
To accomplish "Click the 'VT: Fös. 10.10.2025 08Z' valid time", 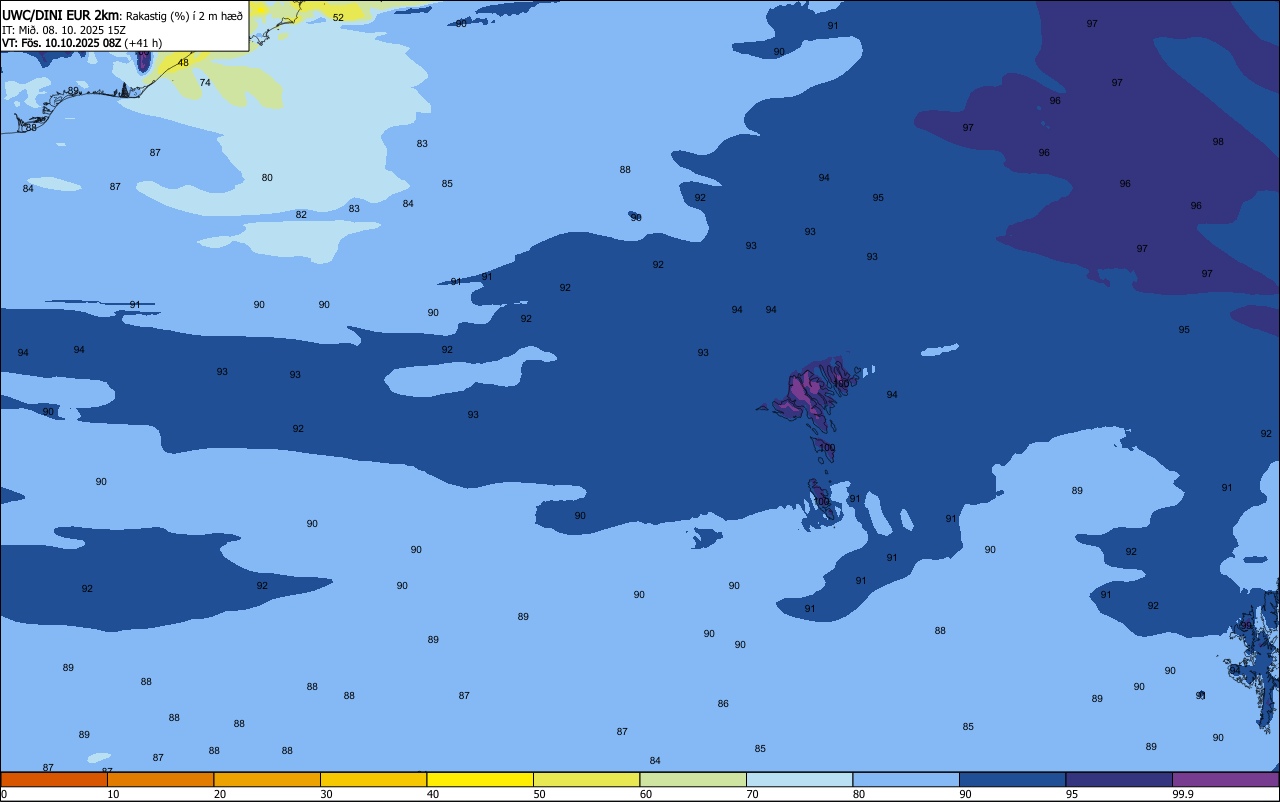I will pos(61,43).
